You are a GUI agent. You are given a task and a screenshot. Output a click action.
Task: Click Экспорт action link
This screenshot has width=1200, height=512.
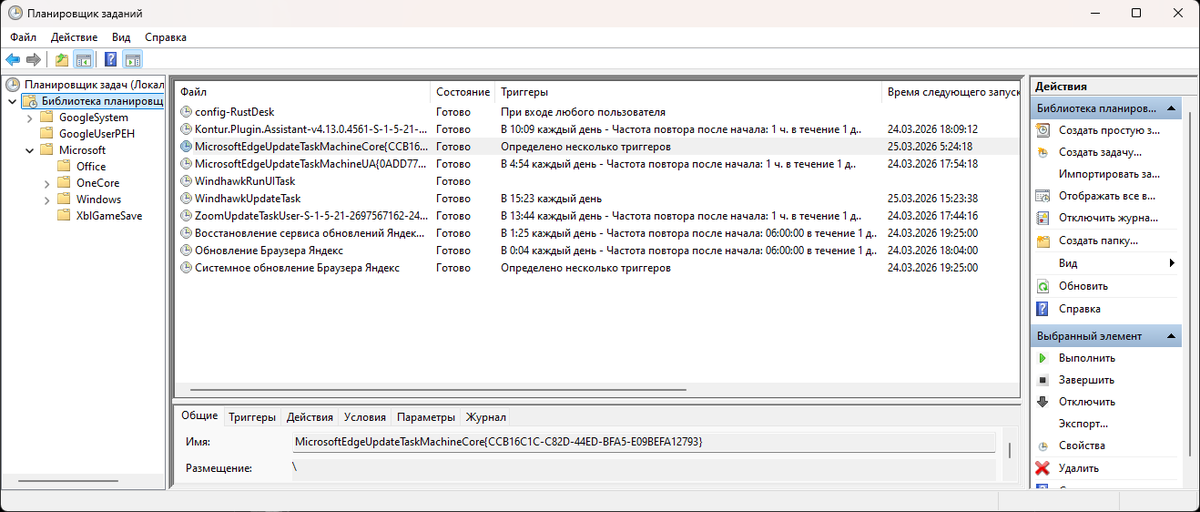tap(1083, 424)
